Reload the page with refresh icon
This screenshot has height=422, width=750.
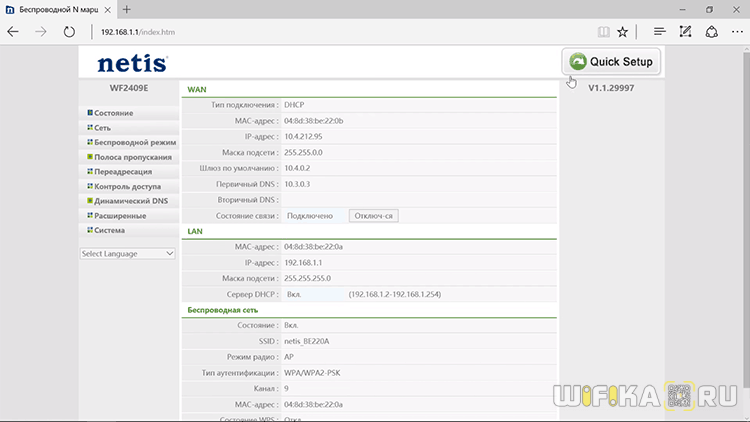click(69, 32)
